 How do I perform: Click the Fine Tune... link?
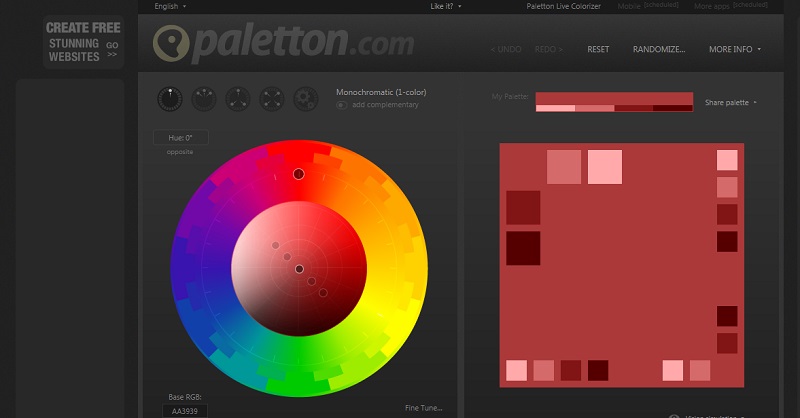click(x=423, y=408)
